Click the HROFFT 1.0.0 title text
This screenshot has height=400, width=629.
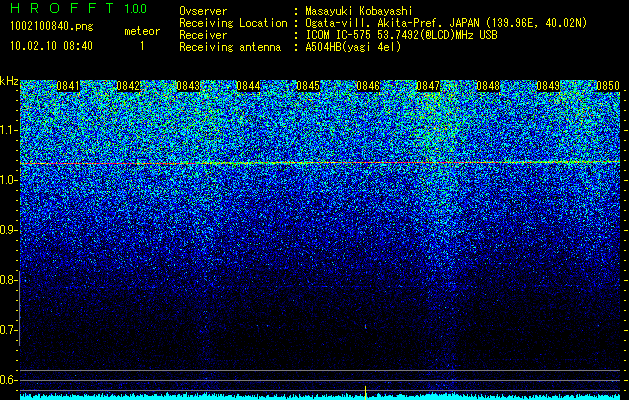(78, 8)
